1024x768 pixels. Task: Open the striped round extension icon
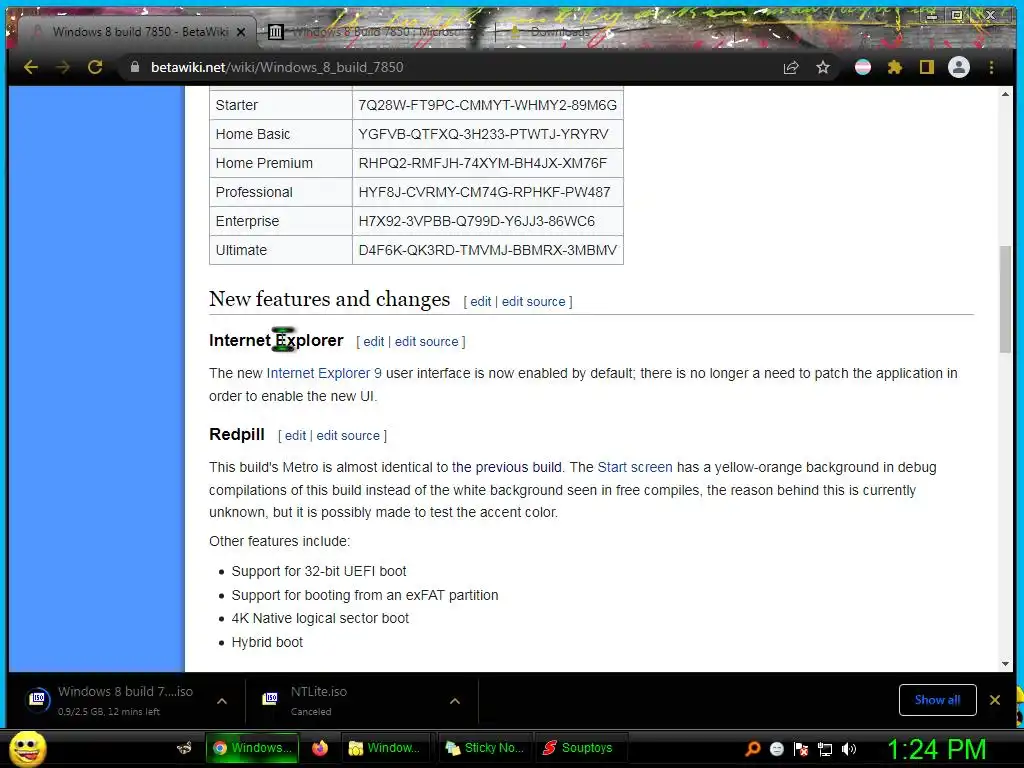point(863,67)
